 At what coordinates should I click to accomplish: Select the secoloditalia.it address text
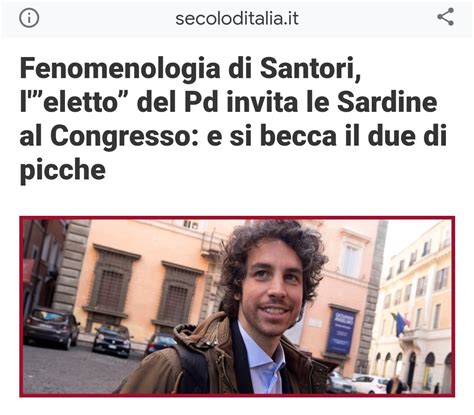(x=237, y=19)
